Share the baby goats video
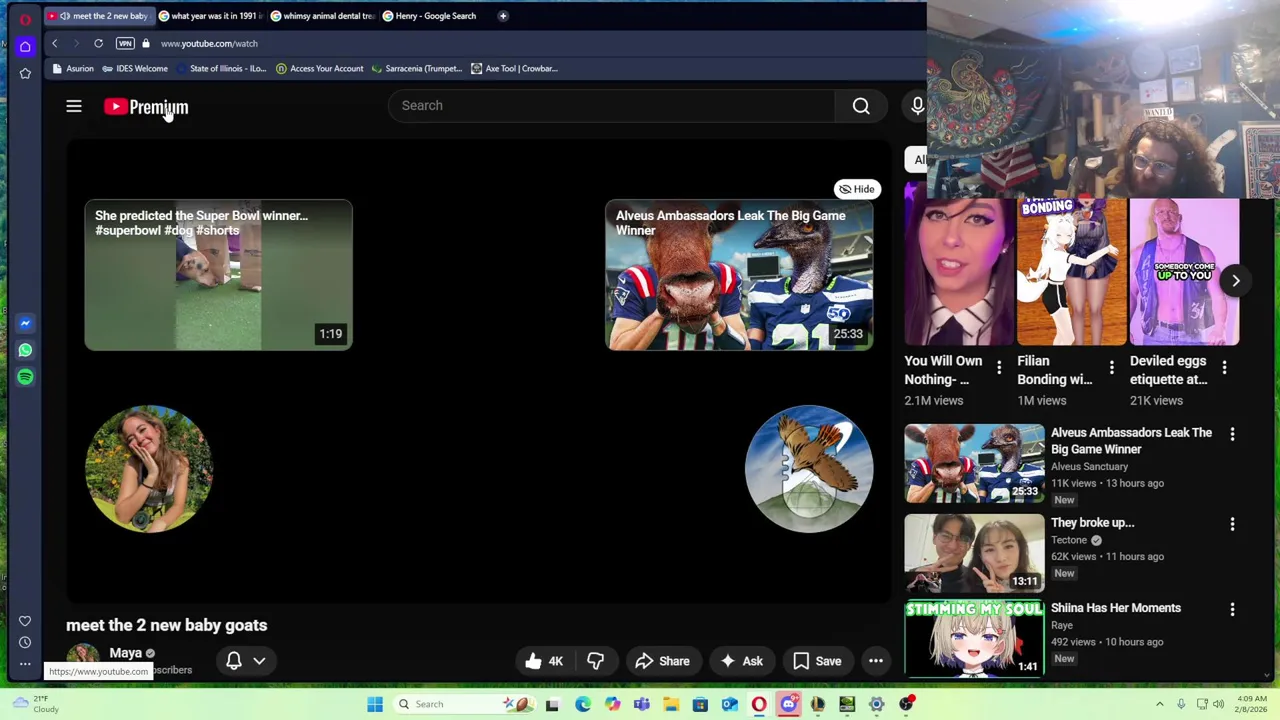1280x720 pixels. click(x=662, y=661)
